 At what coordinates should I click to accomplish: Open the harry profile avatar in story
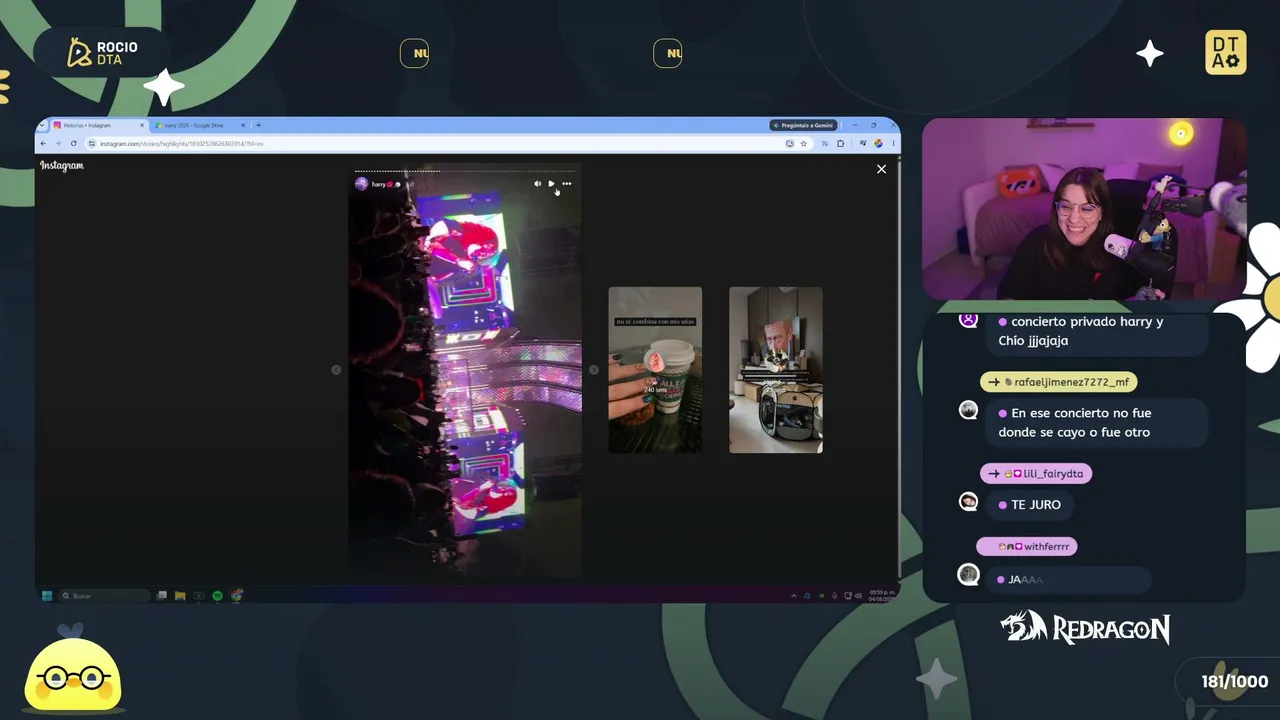tap(361, 184)
